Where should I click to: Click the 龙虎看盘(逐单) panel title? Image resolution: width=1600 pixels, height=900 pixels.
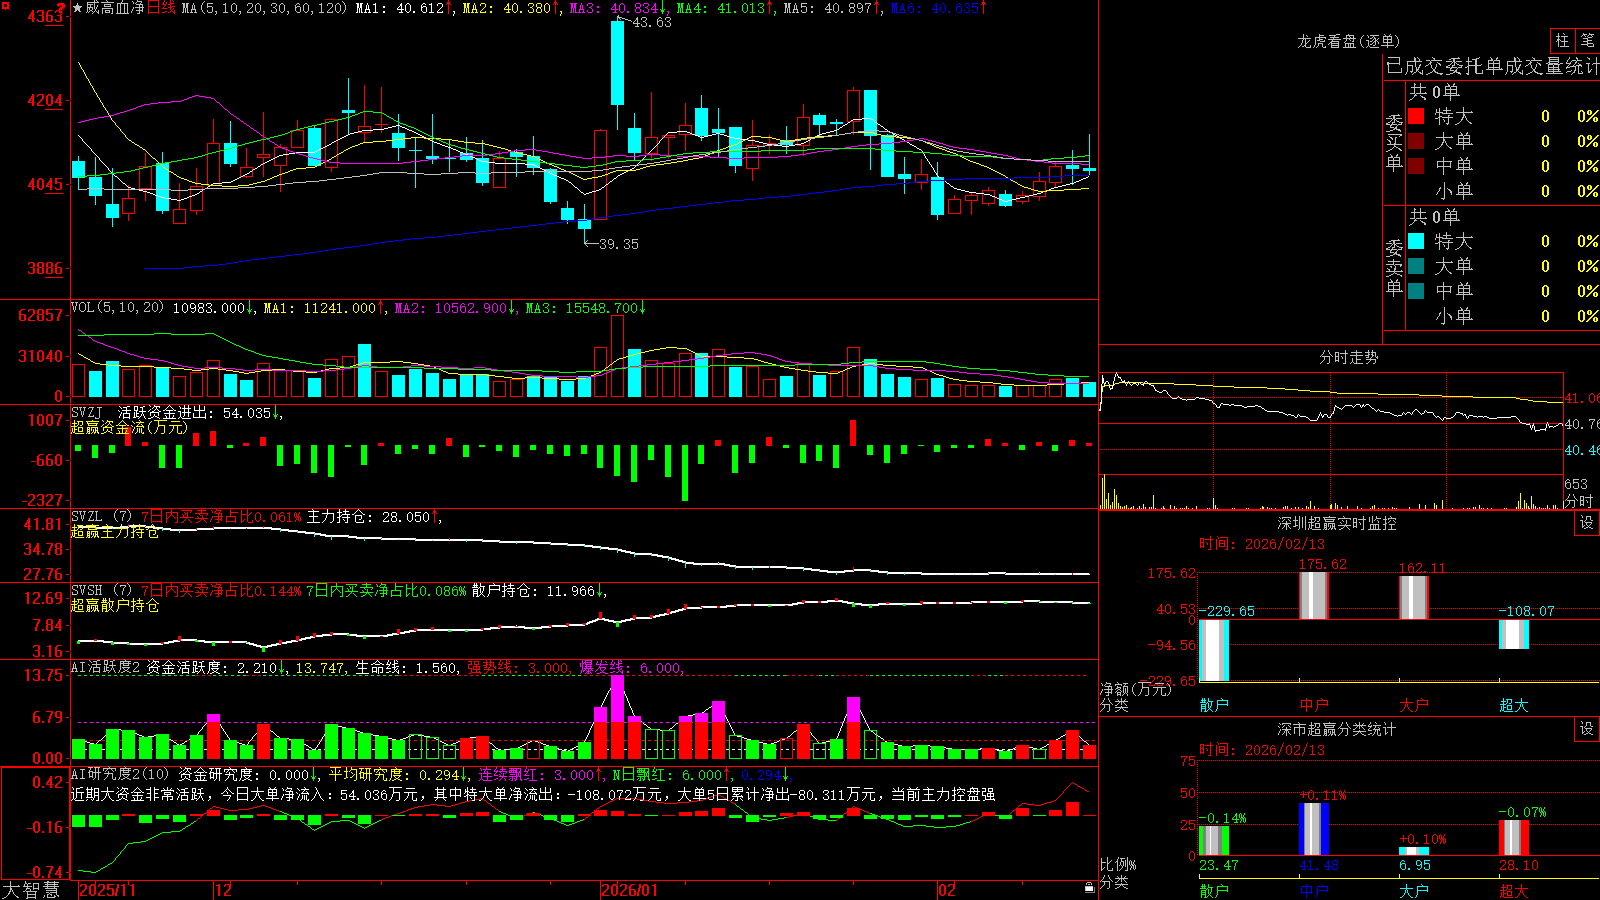pyautogui.click(x=1349, y=41)
